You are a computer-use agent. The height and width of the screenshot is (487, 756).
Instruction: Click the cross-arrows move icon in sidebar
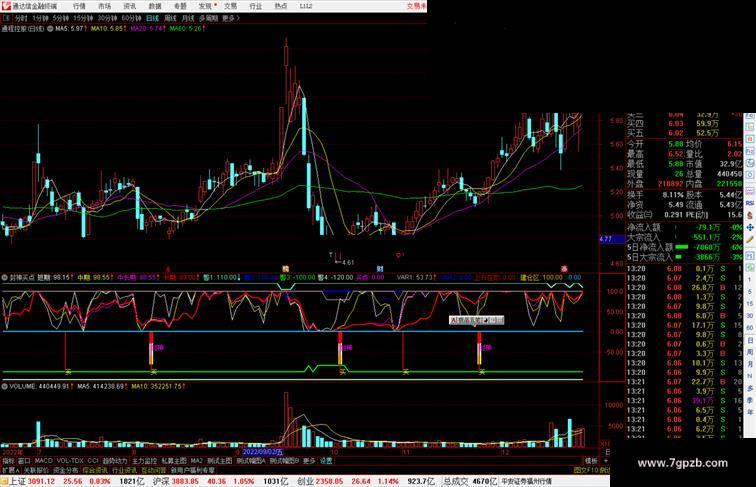749,227
